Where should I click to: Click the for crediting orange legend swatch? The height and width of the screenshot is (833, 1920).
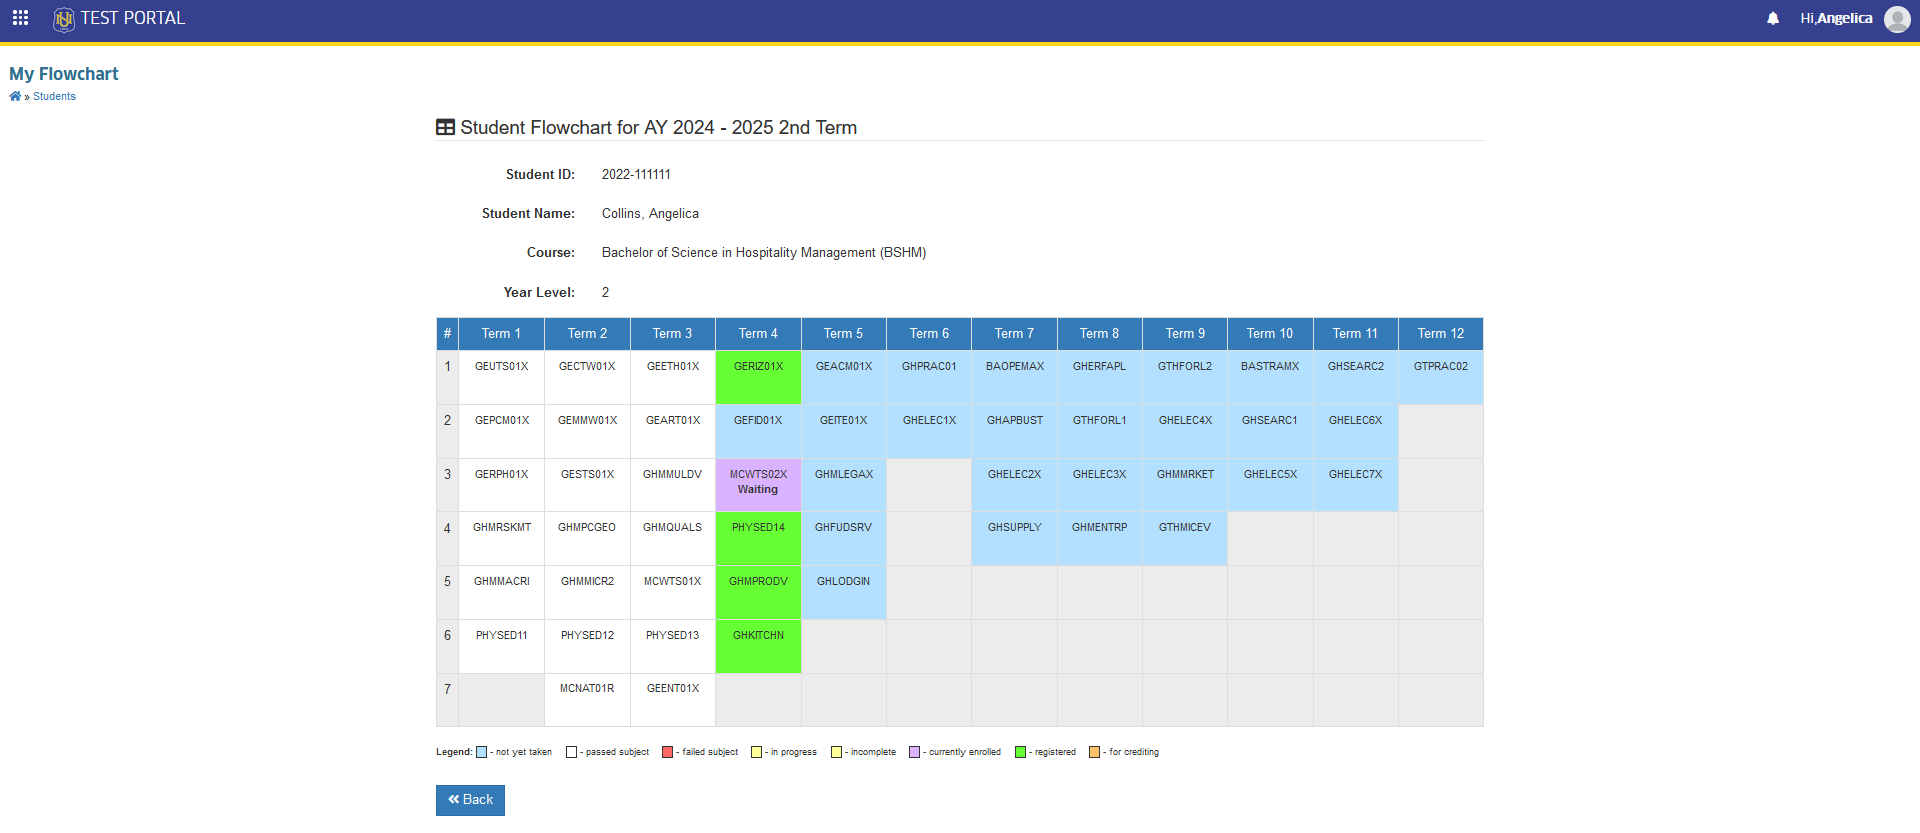tap(1094, 752)
